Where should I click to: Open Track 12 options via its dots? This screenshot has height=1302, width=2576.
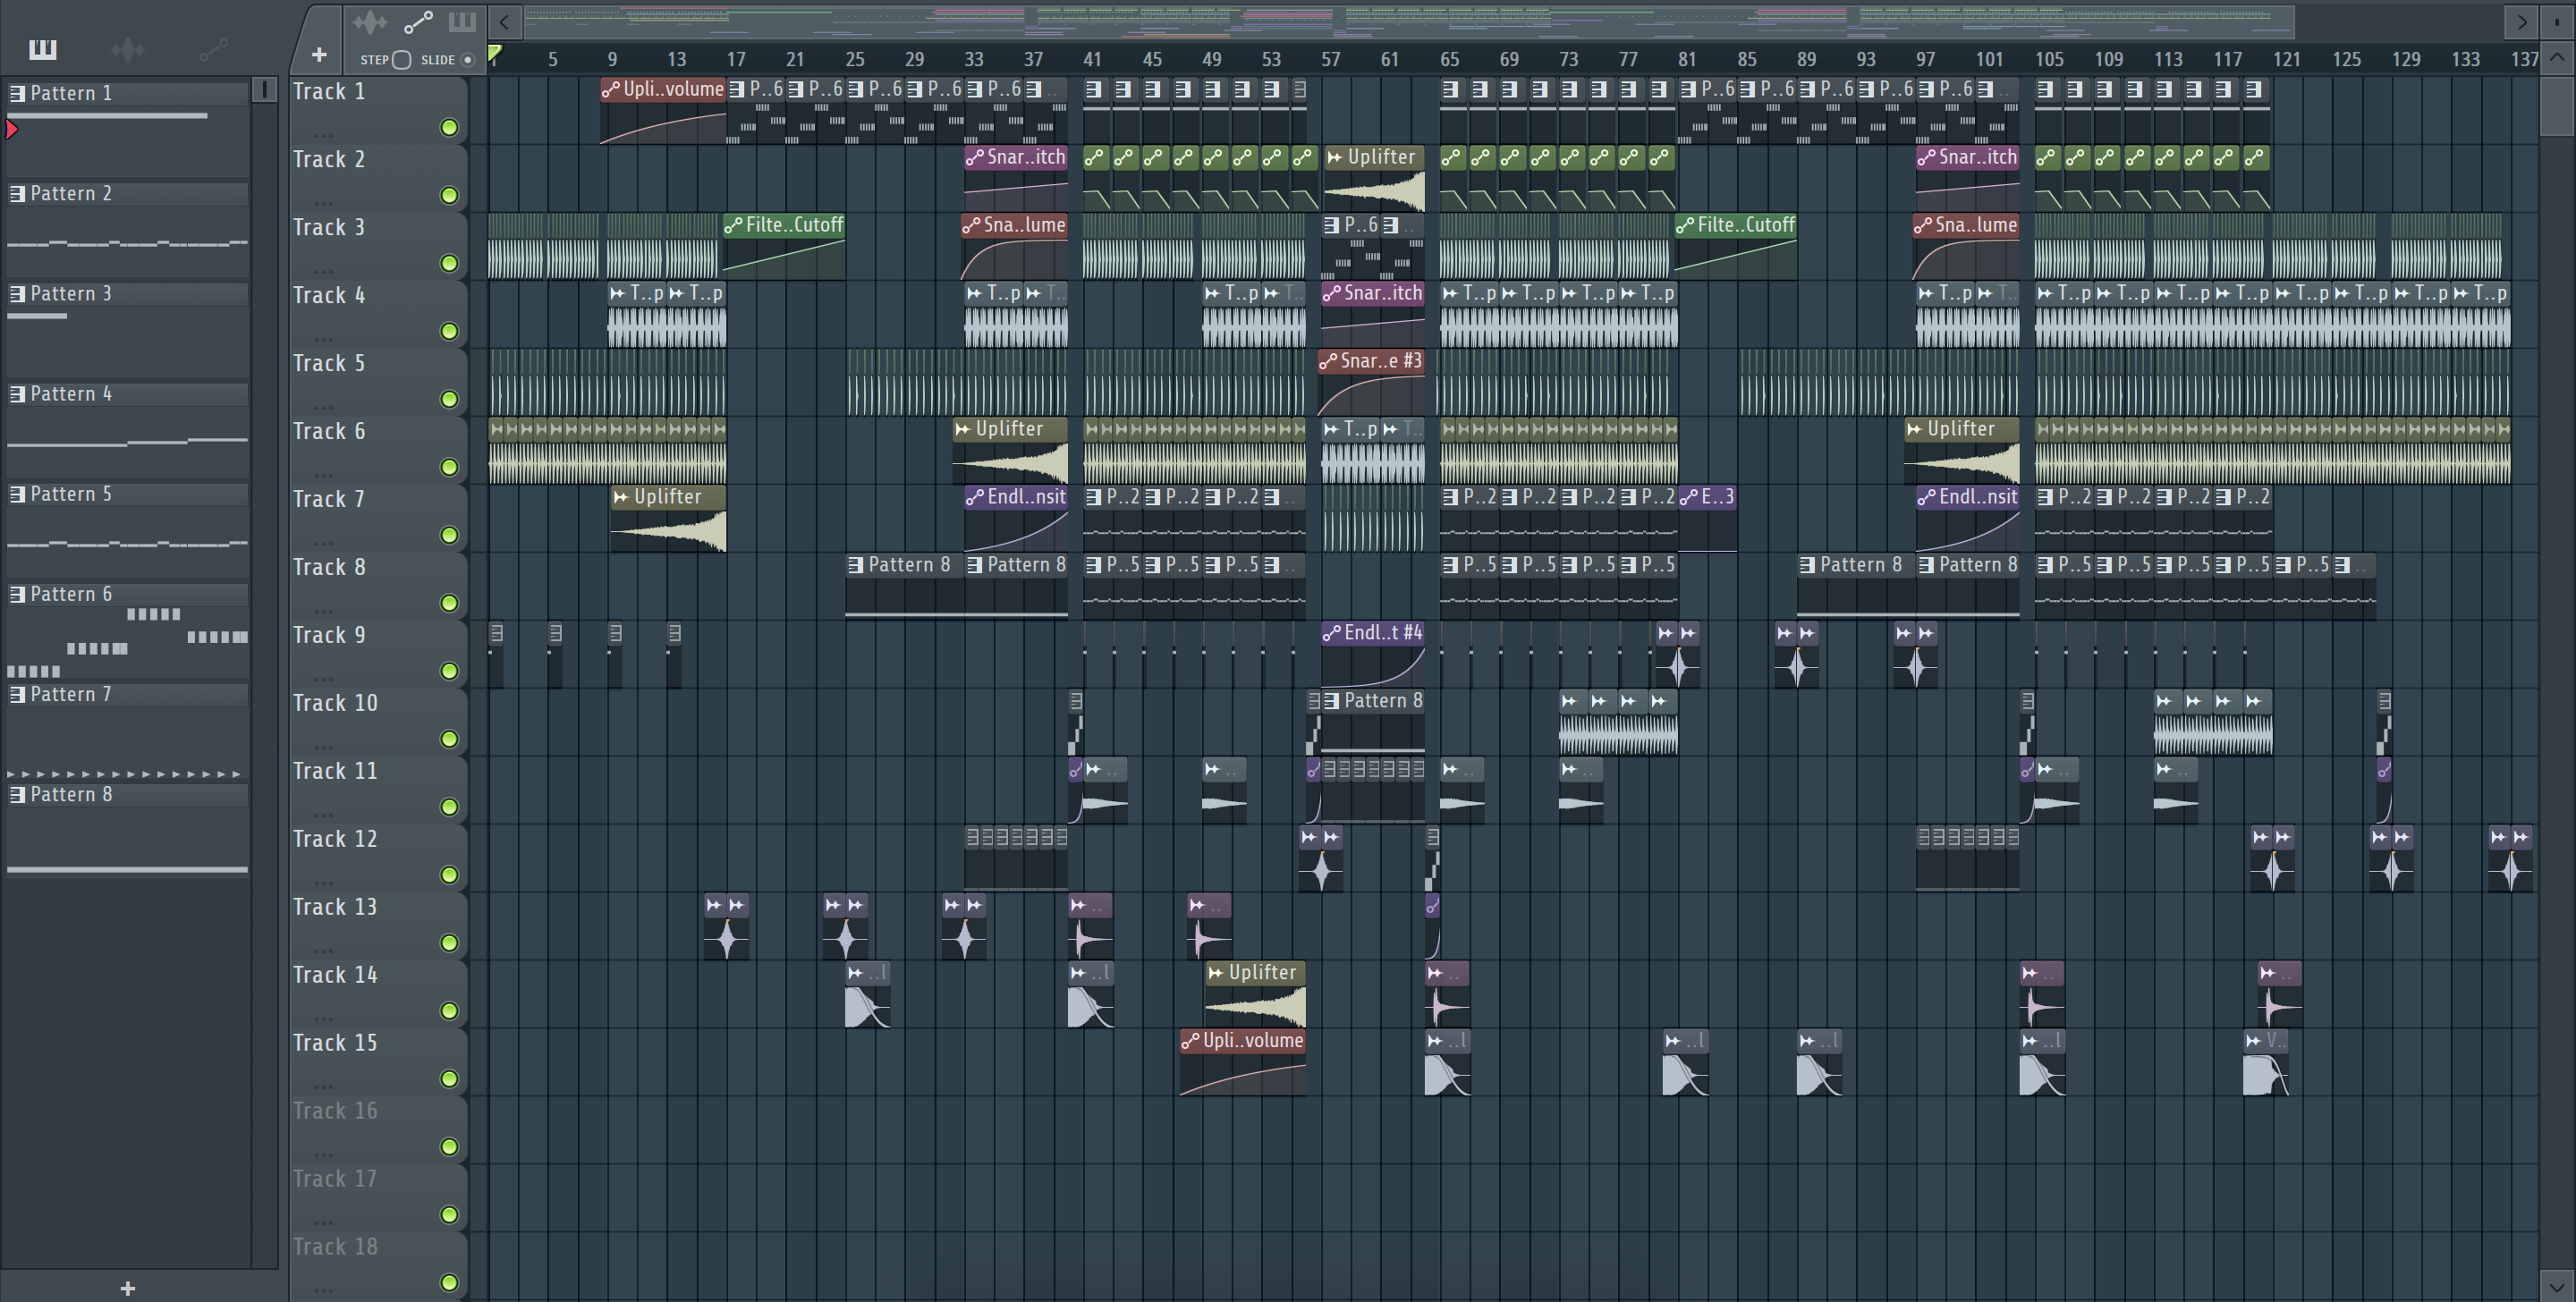323,883
